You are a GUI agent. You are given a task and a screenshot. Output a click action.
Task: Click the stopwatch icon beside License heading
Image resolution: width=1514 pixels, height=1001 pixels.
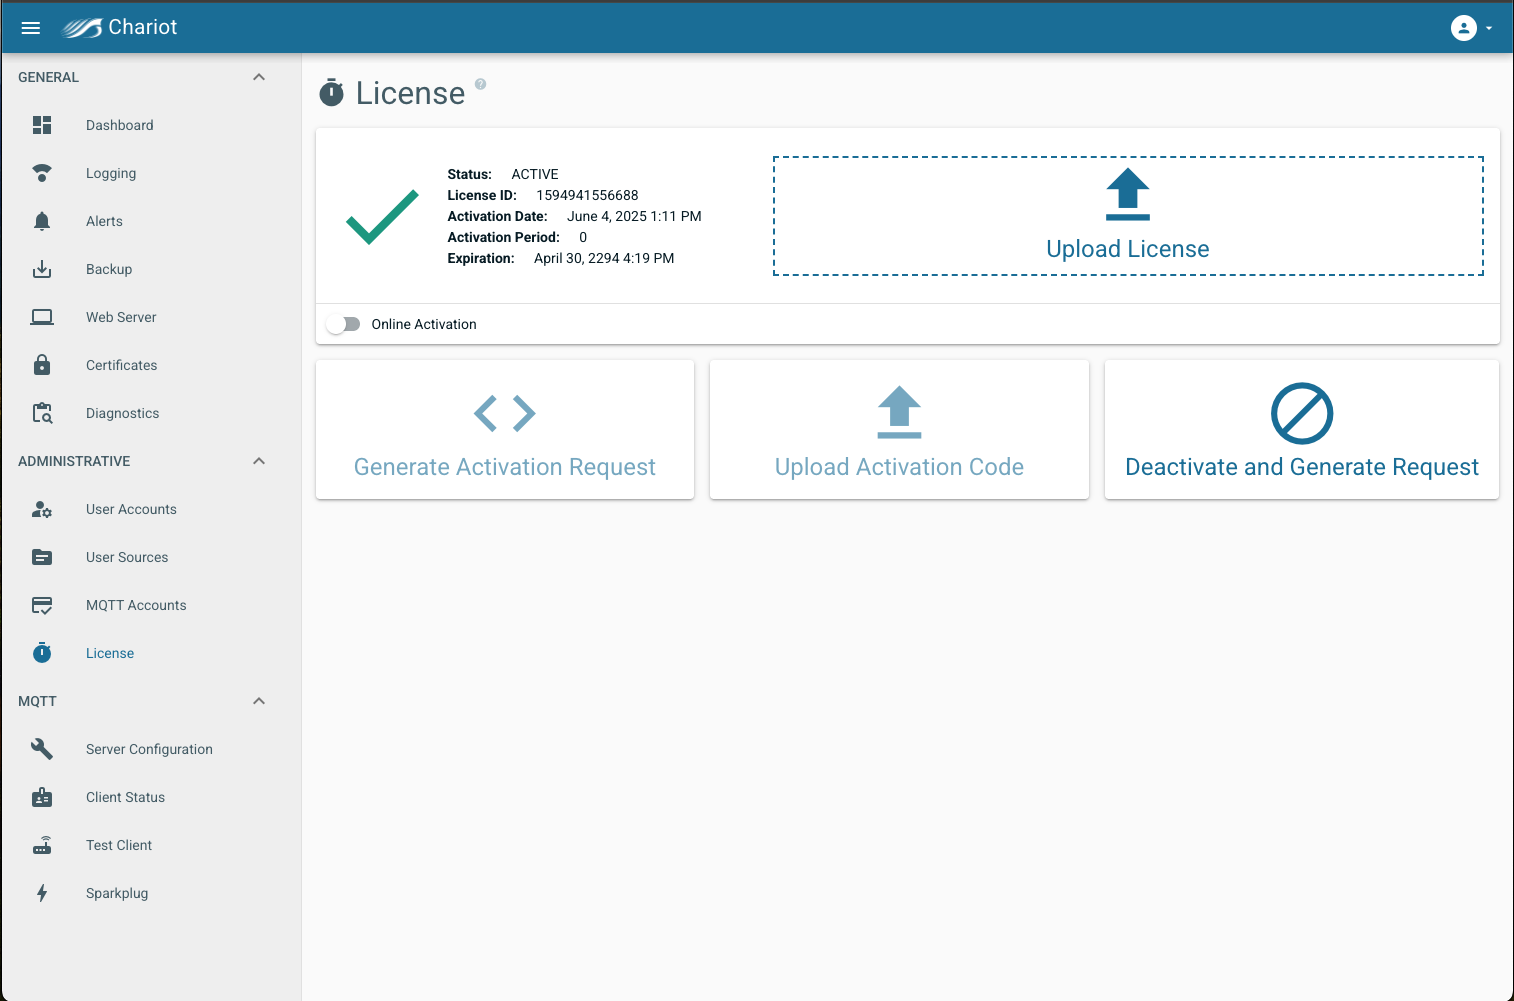tap(332, 93)
